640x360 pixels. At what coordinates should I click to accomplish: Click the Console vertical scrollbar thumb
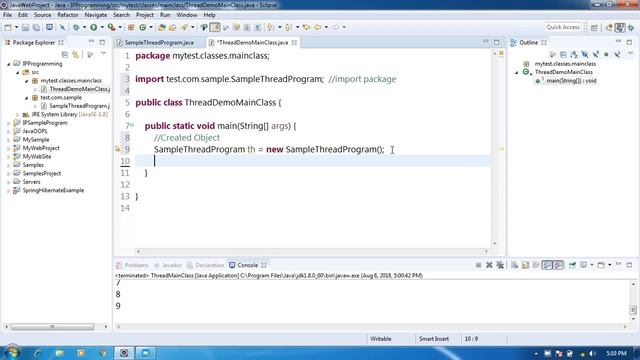coord(633,310)
